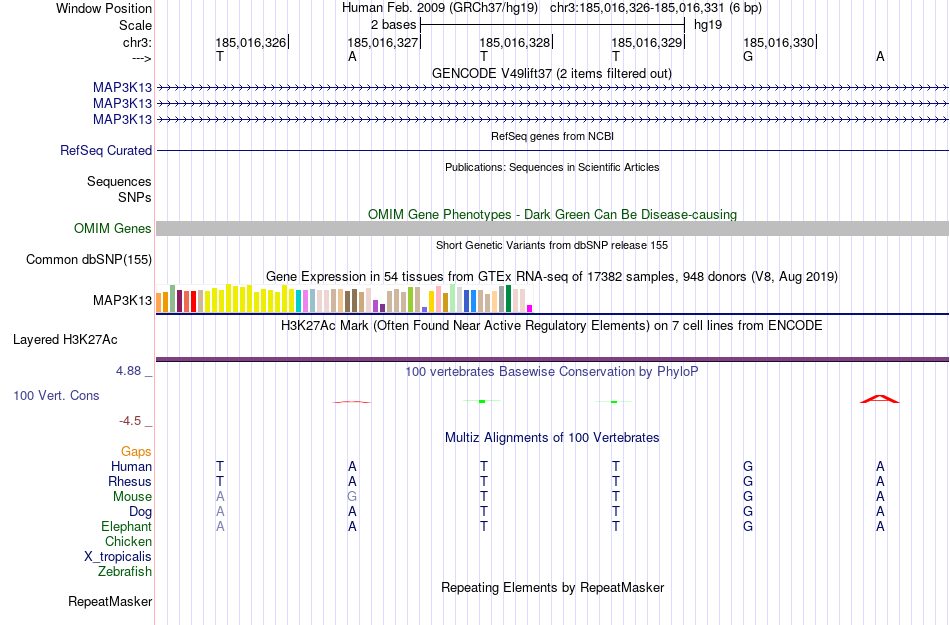
Task: Open "OMIM Gene Phenotypes" track title
Action: [x=552, y=214]
